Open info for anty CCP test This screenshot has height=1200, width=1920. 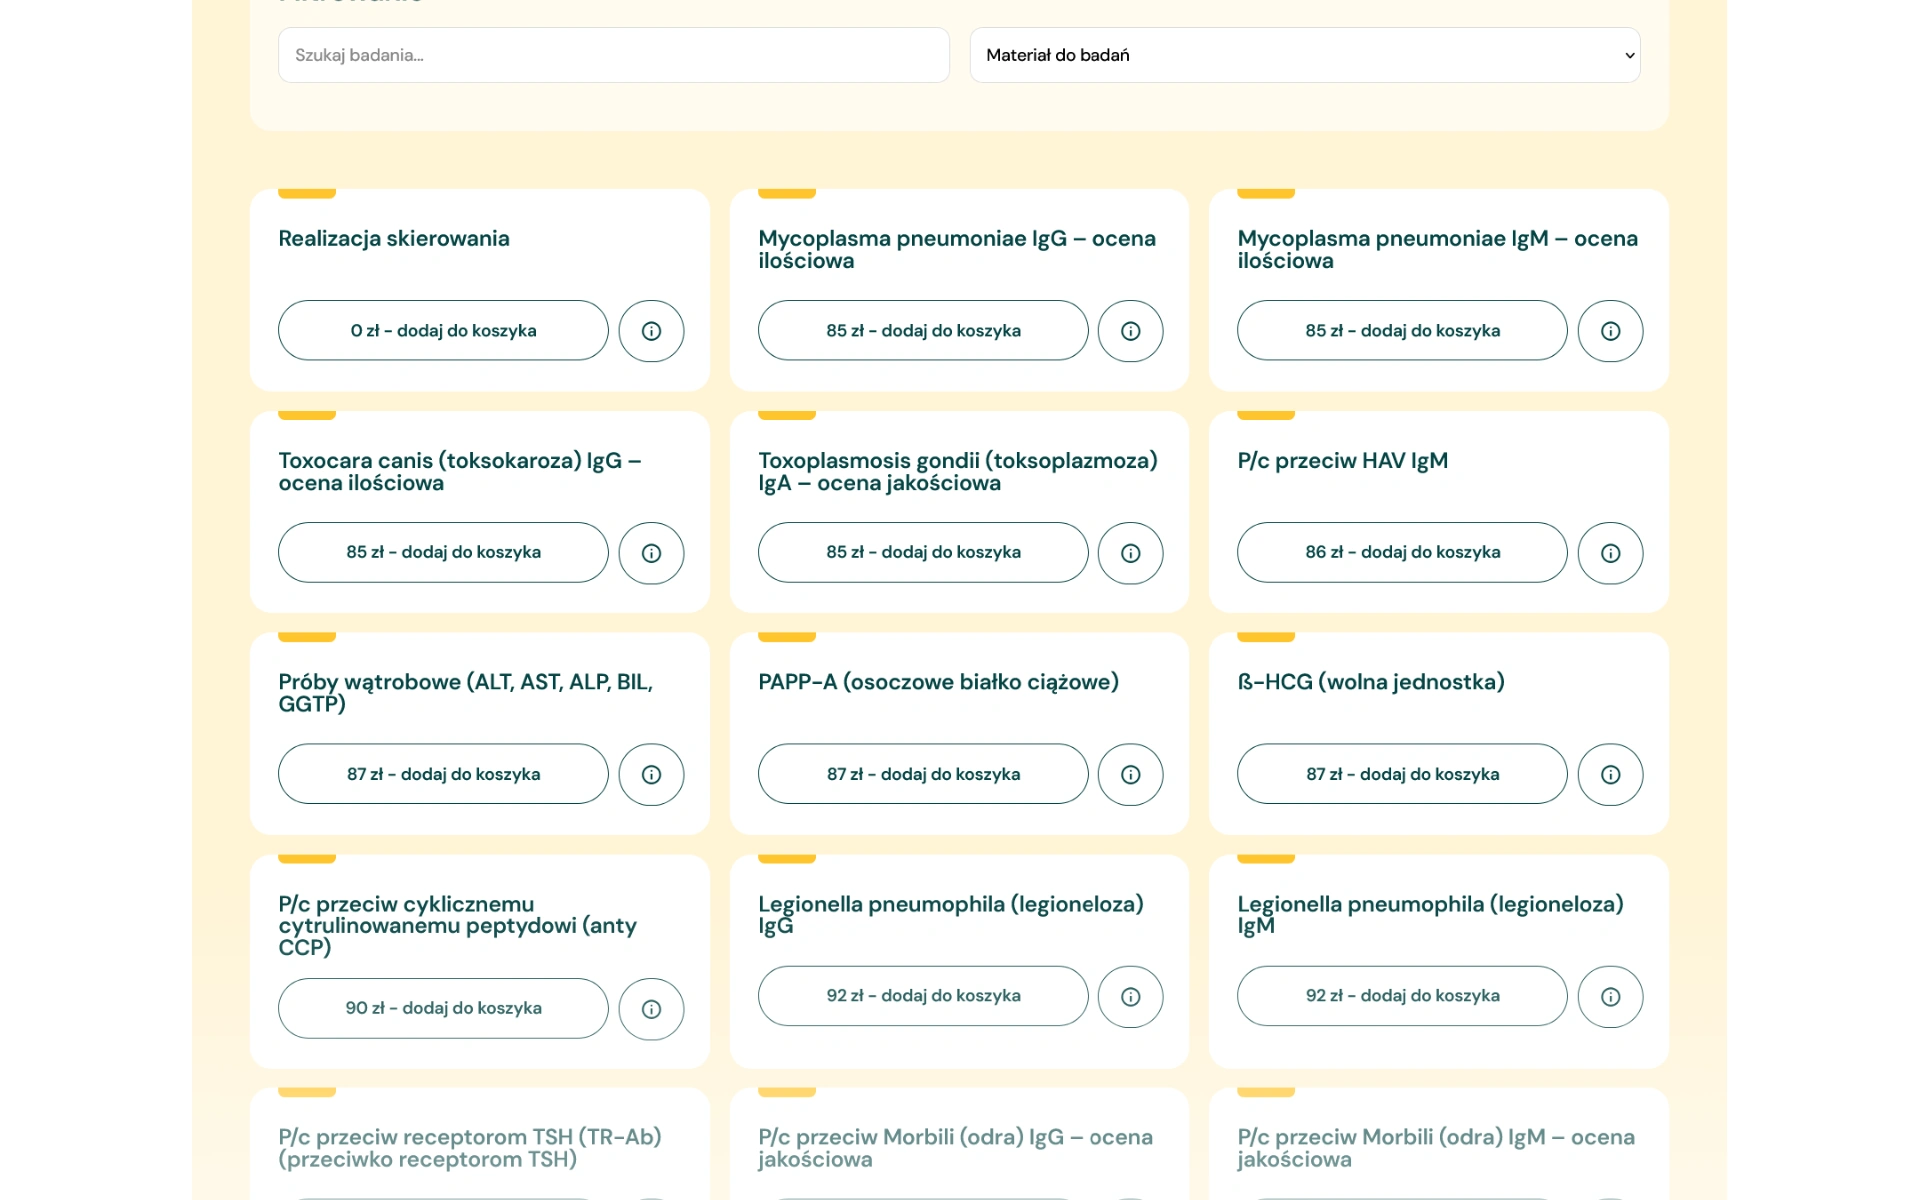point(651,1009)
